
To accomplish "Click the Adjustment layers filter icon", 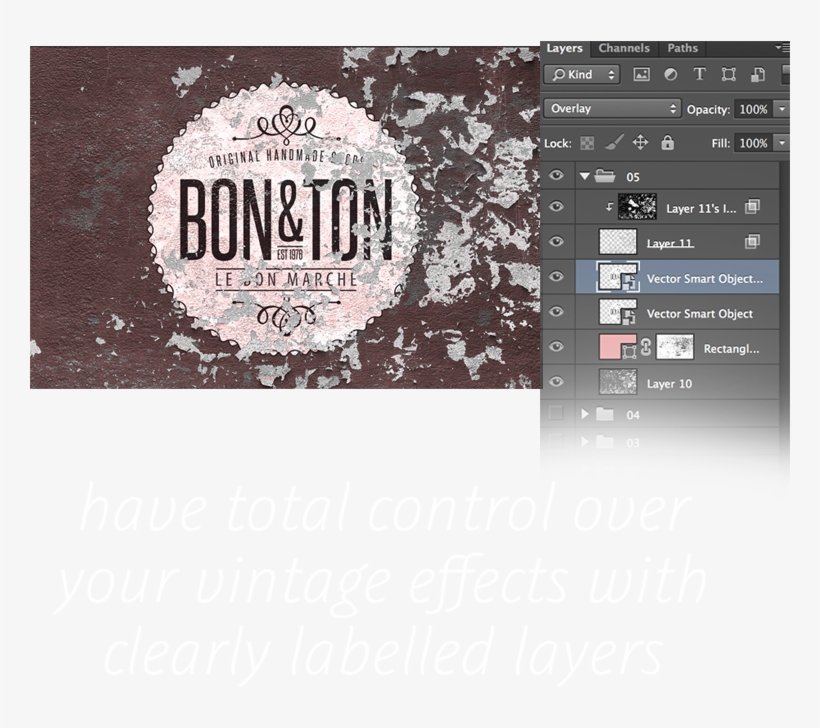I will pyautogui.click(x=670, y=74).
